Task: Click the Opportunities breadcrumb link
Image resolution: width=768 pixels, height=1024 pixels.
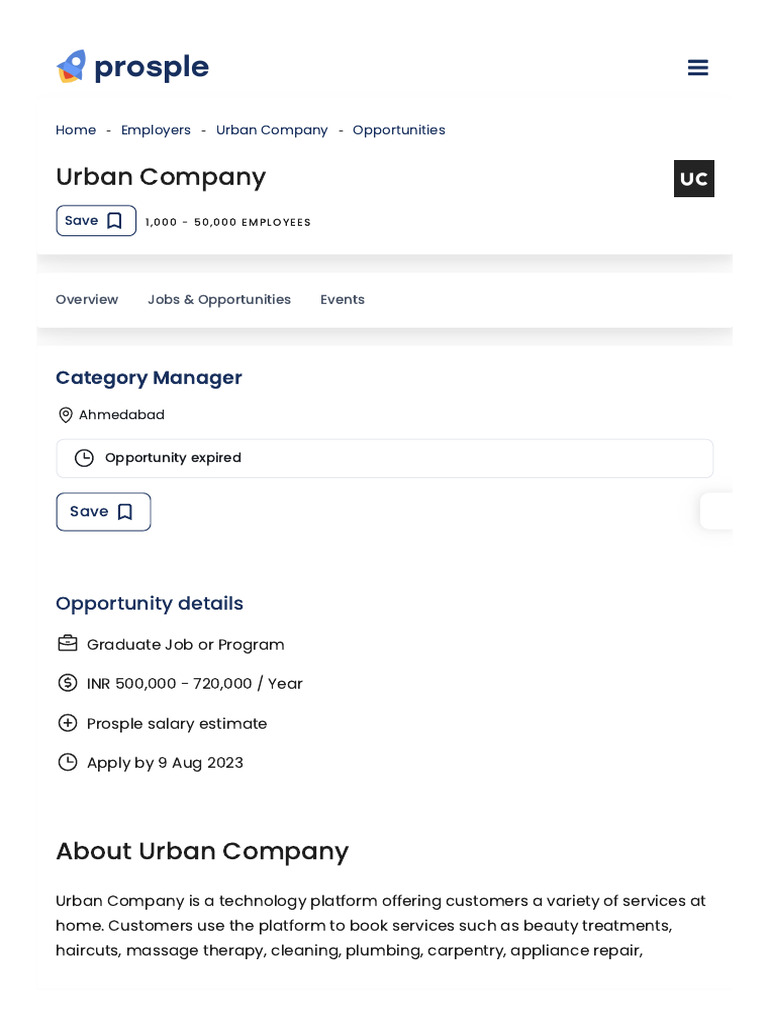Action: pos(399,130)
